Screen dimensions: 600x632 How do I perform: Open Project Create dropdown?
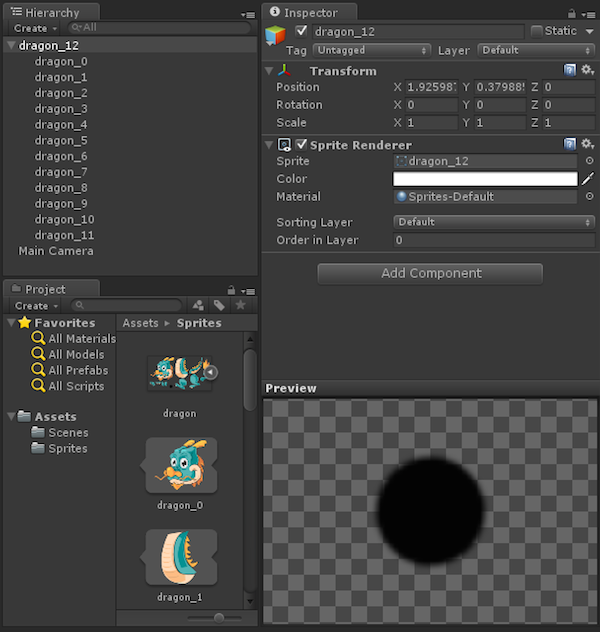click(x=35, y=306)
